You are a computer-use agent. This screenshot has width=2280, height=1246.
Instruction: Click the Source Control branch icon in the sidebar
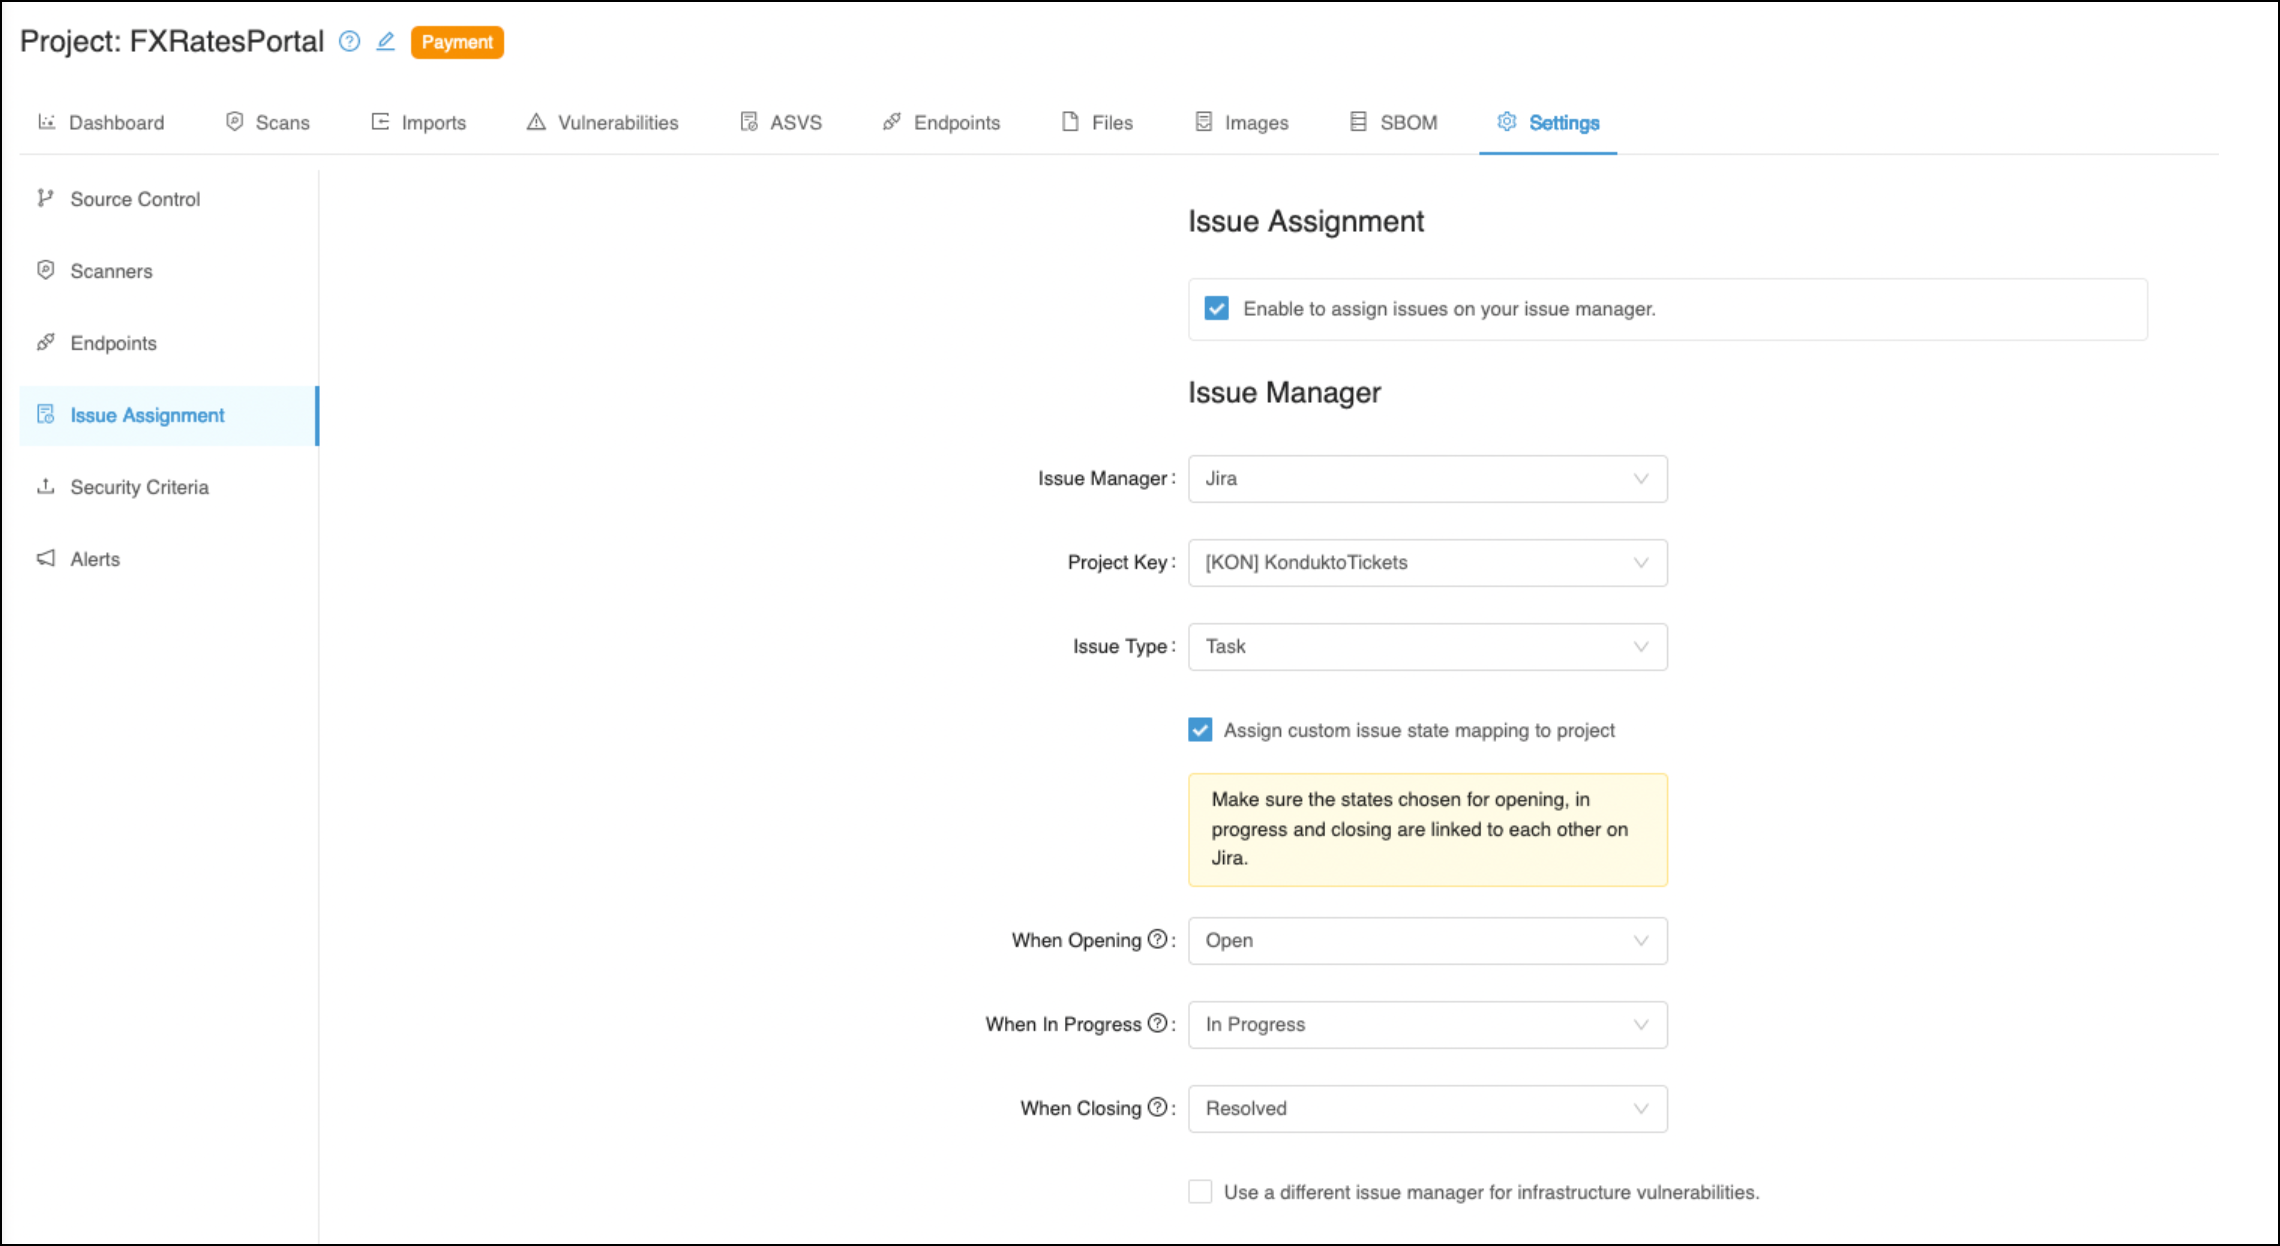pos(45,198)
